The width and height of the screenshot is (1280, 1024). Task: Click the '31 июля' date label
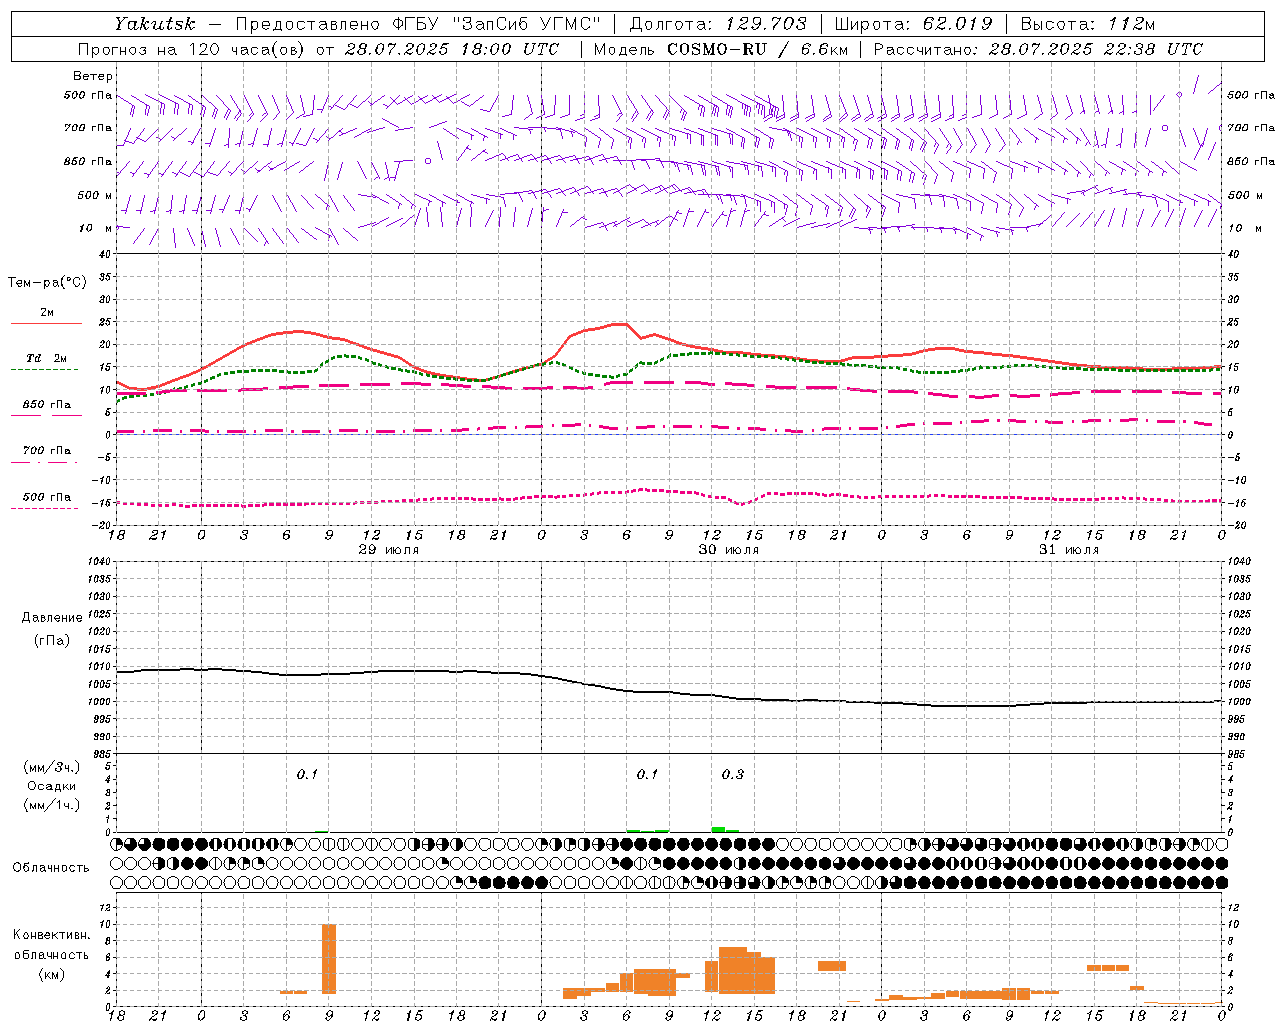point(1069,550)
